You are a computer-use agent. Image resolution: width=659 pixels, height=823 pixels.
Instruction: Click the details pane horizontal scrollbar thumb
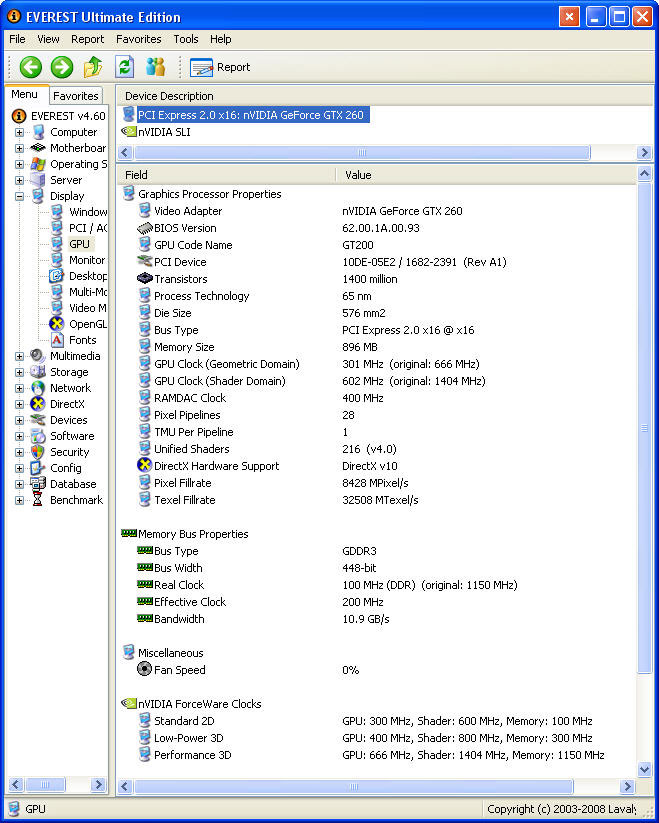[x=353, y=786]
